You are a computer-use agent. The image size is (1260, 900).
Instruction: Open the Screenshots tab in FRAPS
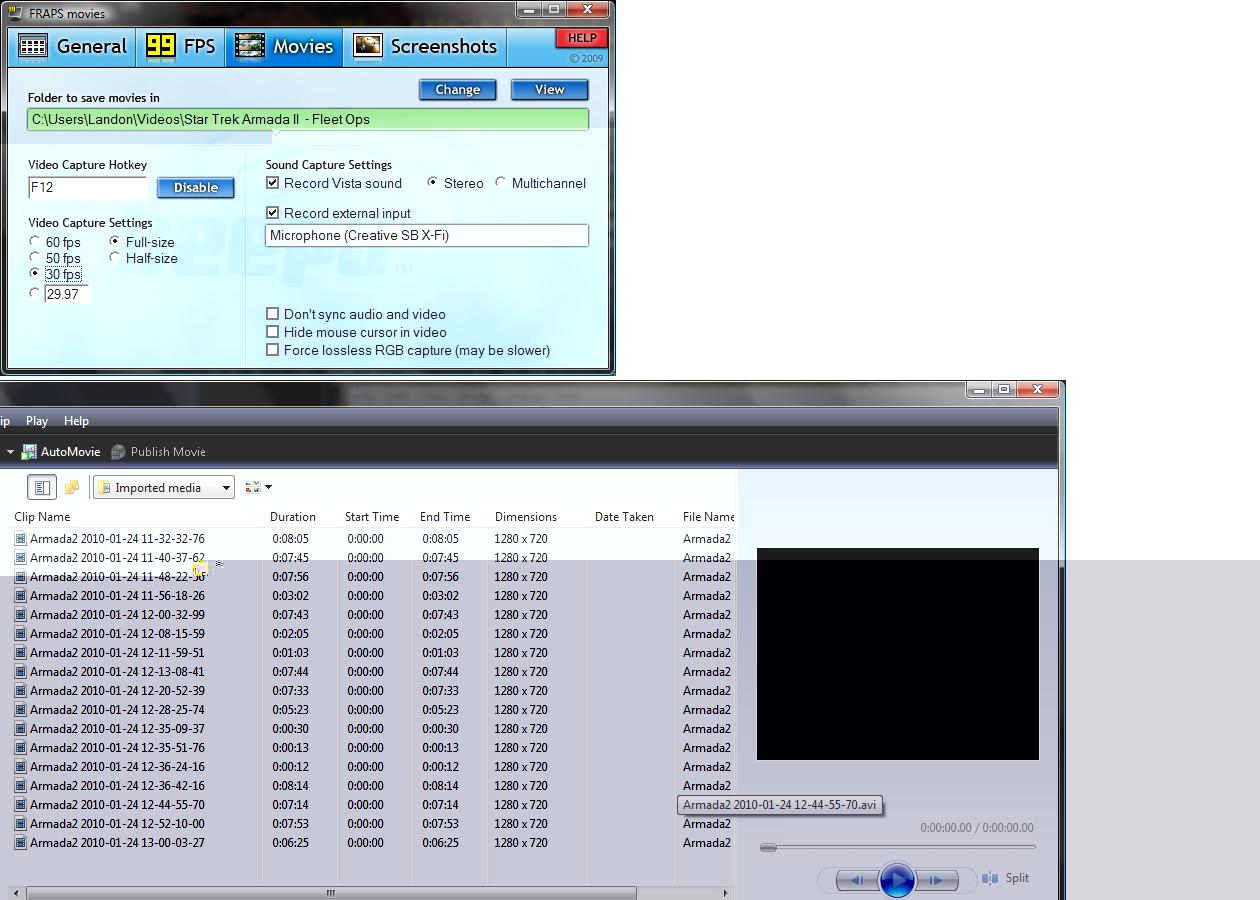coord(425,46)
